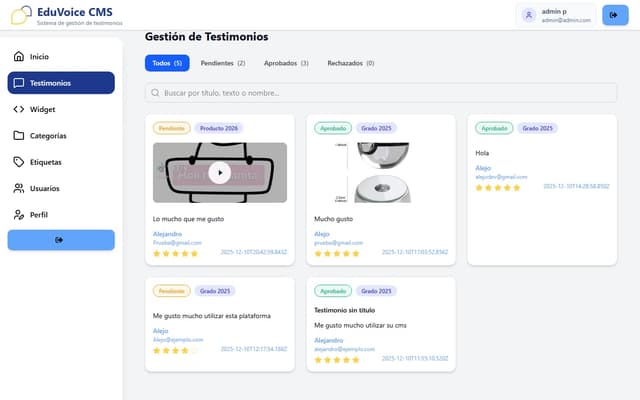Image resolution: width=640 pixels, height=400 pixels.
Task: Switch to the Pendientes tab
Action: [x=222, y=63]
